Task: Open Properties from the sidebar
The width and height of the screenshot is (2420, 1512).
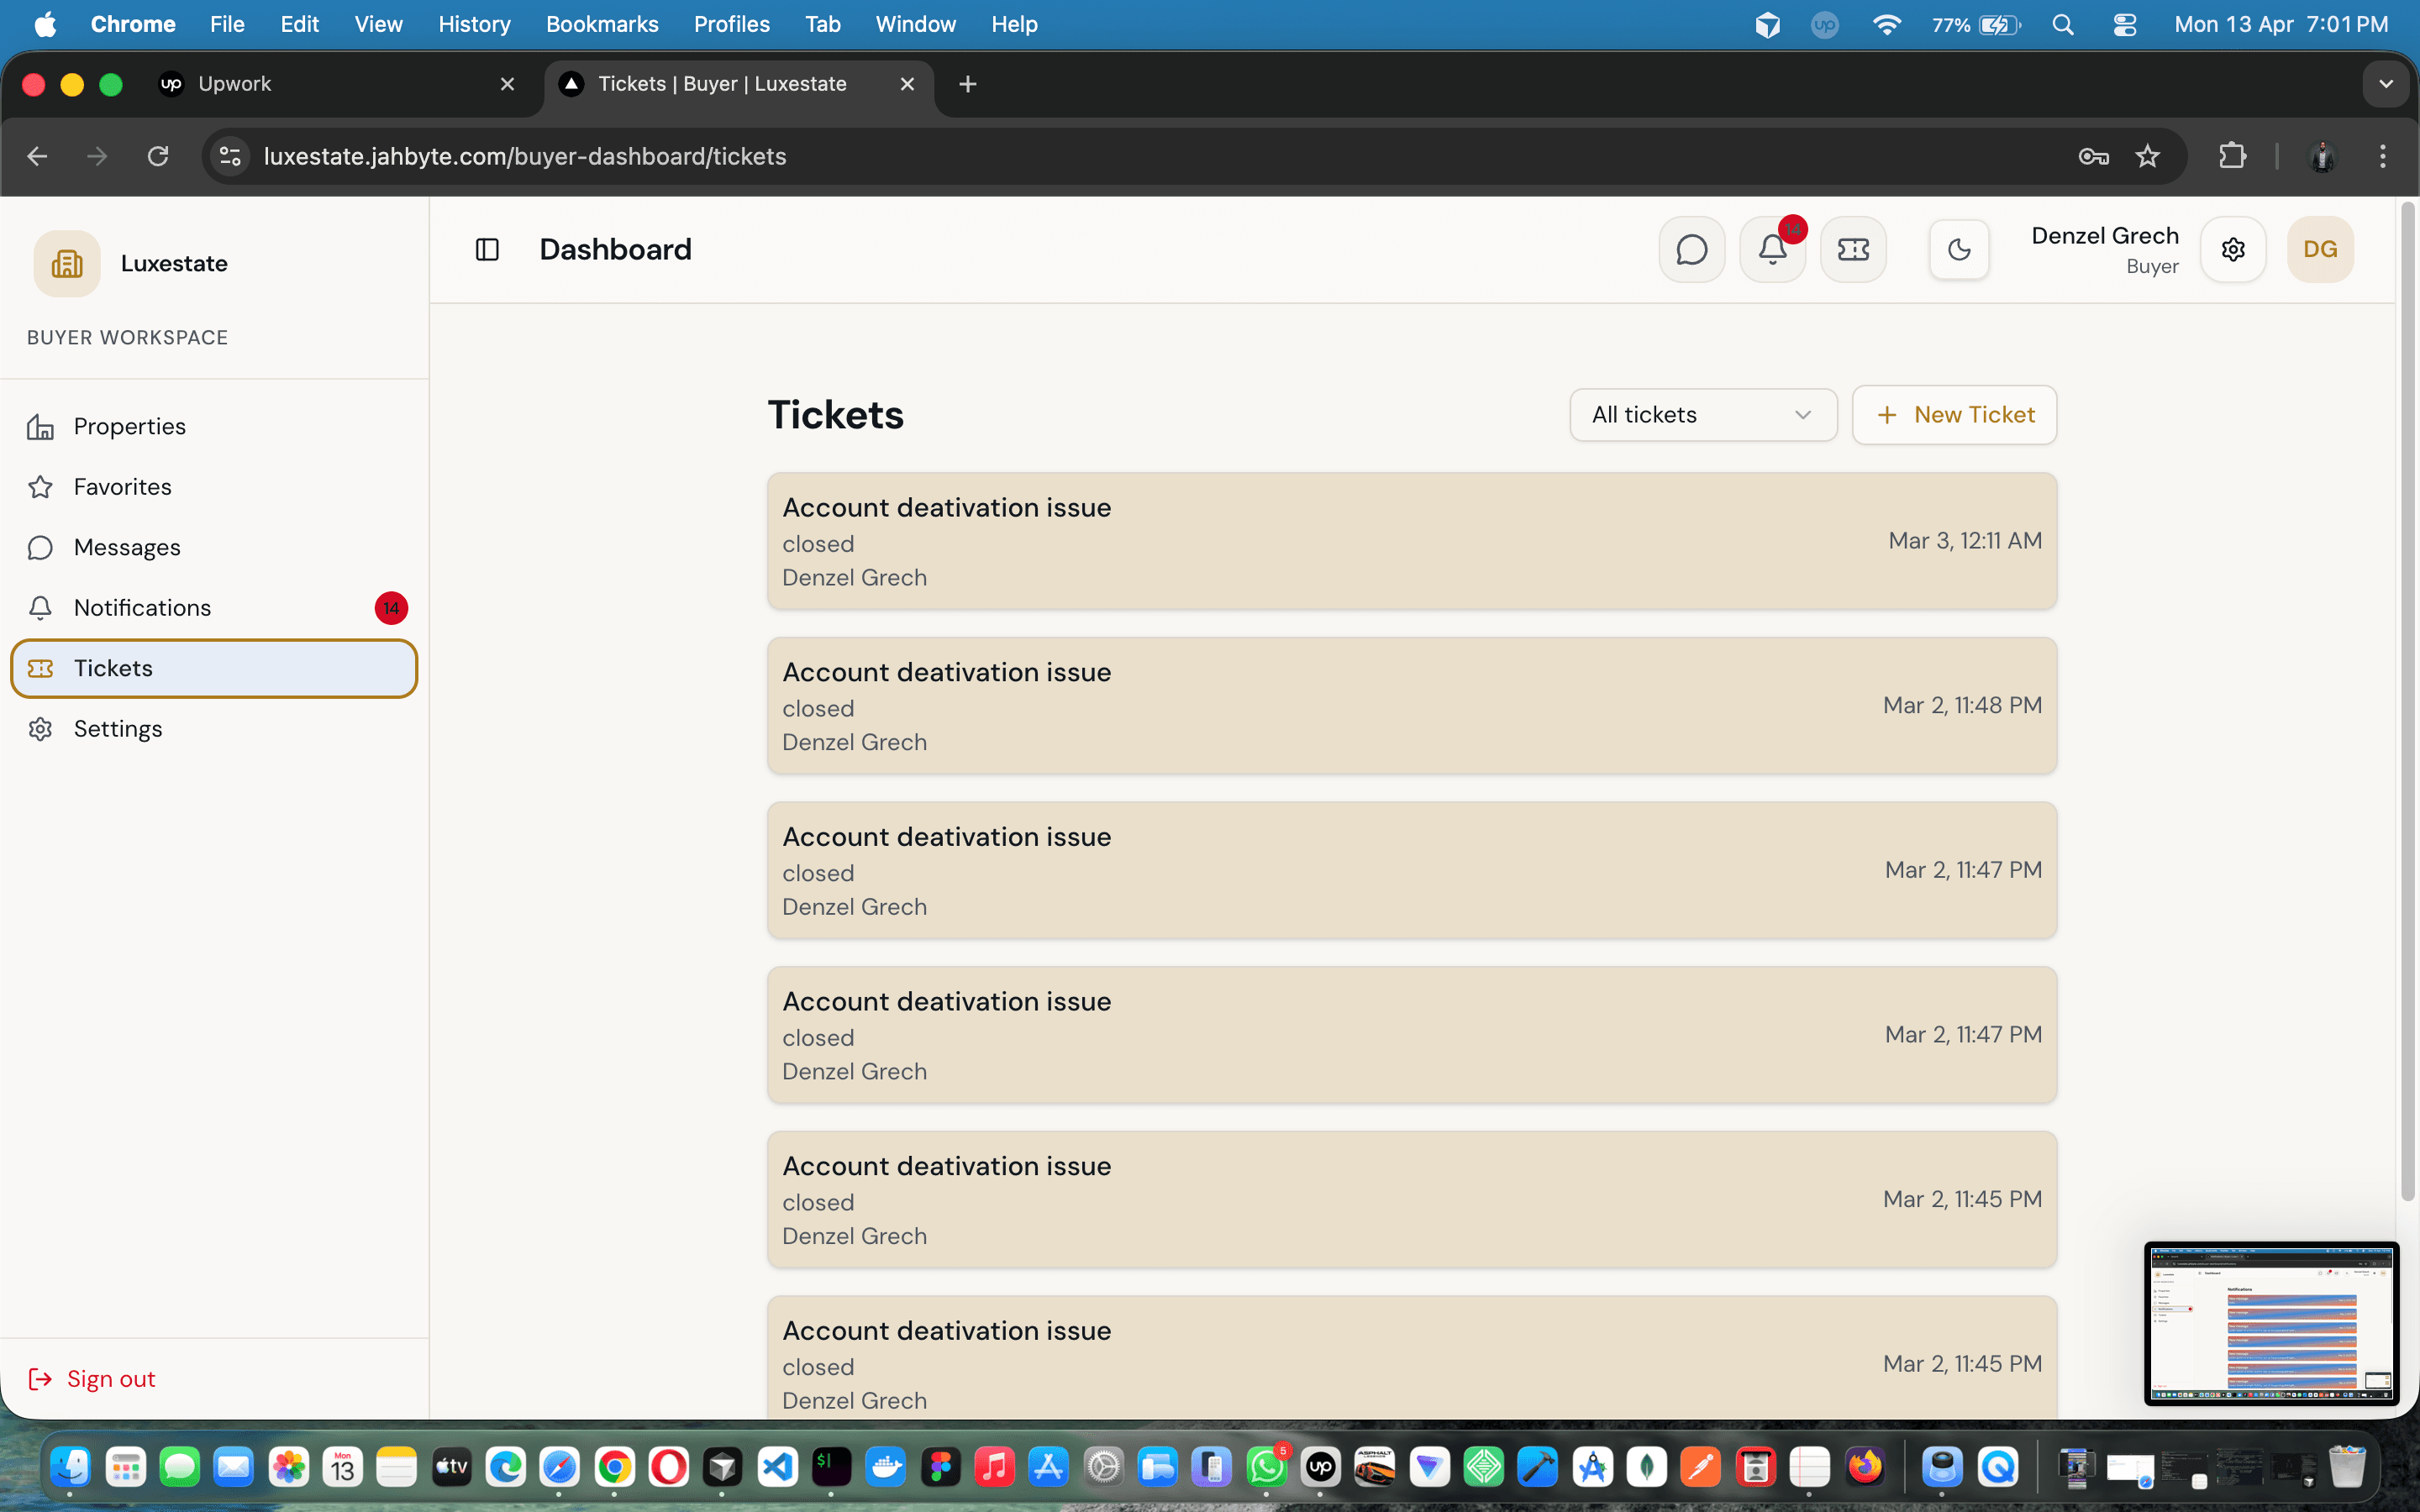Action: pos(129,425)
